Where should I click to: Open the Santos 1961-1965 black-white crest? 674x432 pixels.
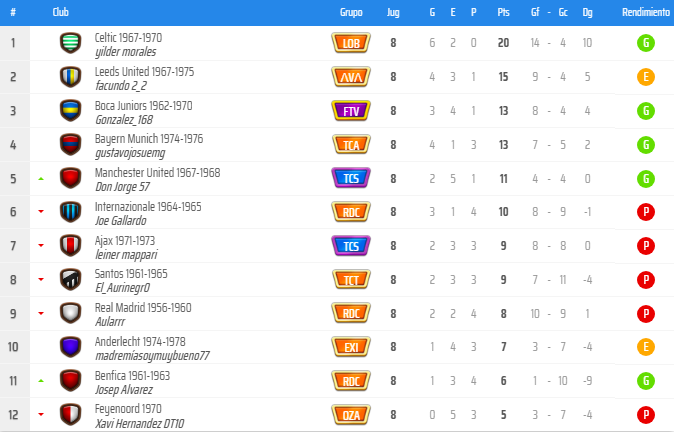tap(70, 280)
